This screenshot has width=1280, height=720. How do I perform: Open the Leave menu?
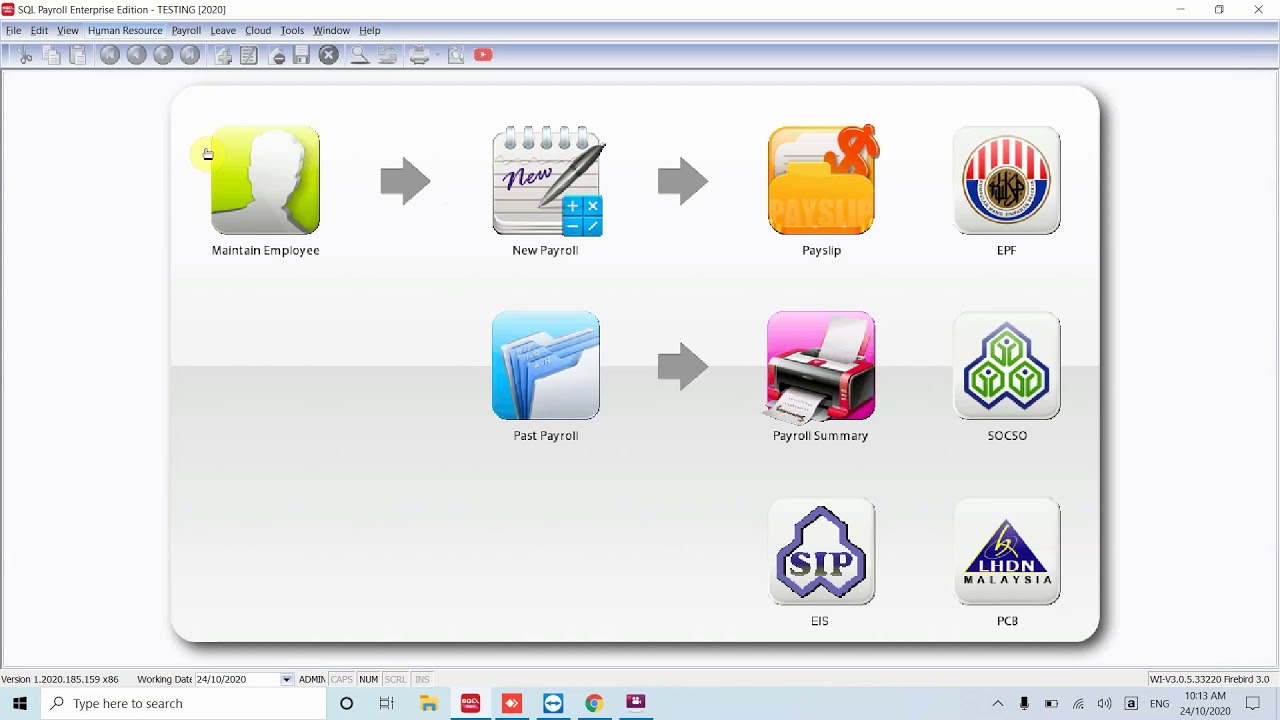223,31
